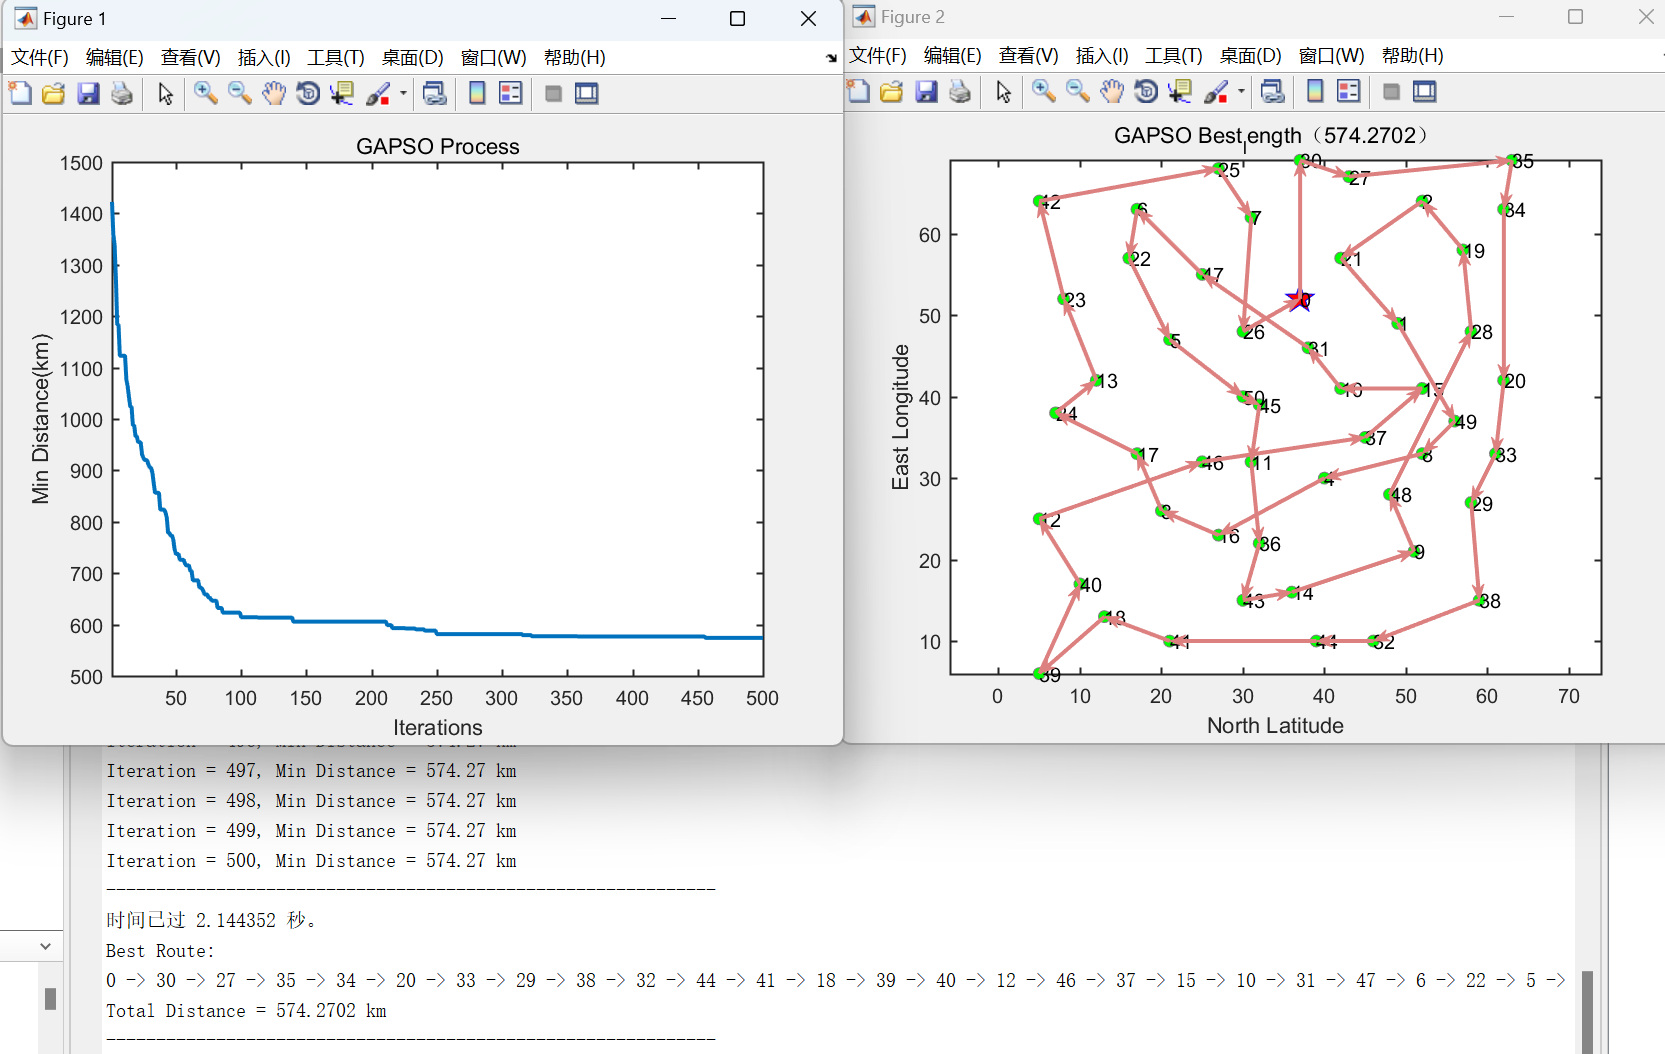The image size is (1665, 1054).
Task: Click Open File icon in Figure 2 toolbar
Action: coord(892,92)
